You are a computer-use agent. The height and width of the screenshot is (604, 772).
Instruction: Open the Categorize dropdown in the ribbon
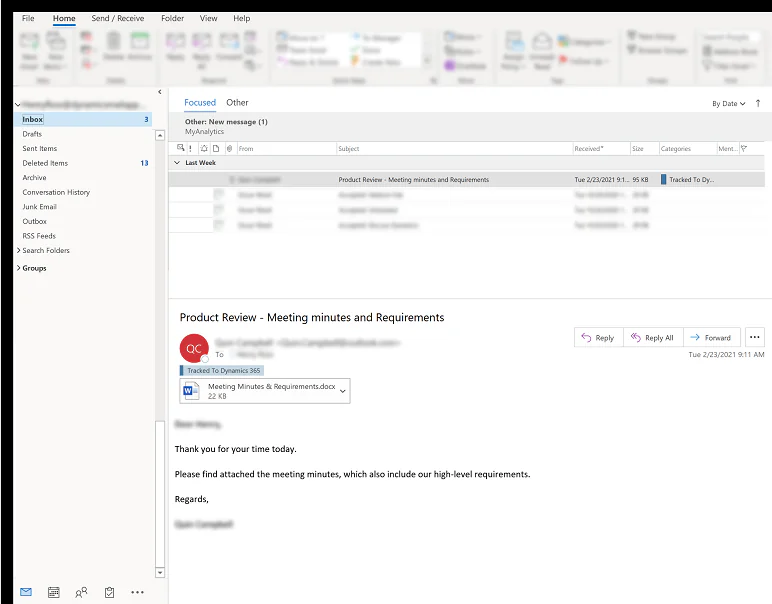pos(584,42)
